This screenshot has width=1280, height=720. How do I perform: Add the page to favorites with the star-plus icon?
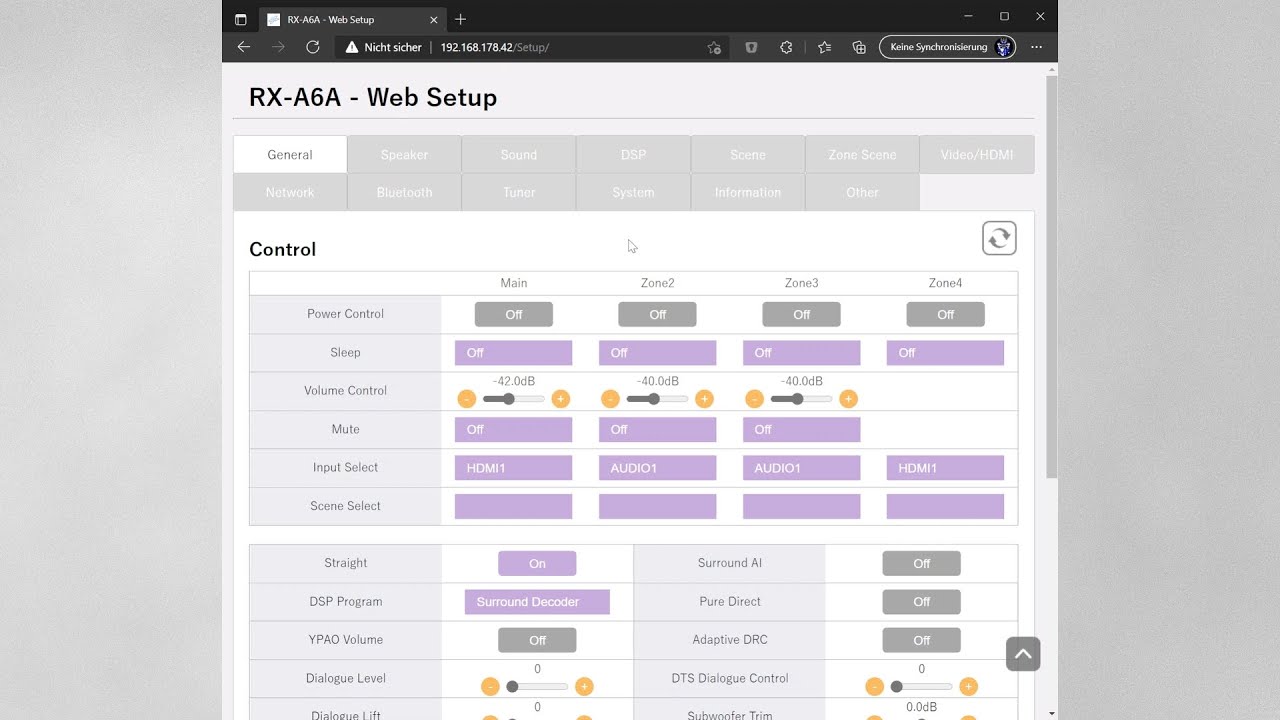[x=714, y=47]
